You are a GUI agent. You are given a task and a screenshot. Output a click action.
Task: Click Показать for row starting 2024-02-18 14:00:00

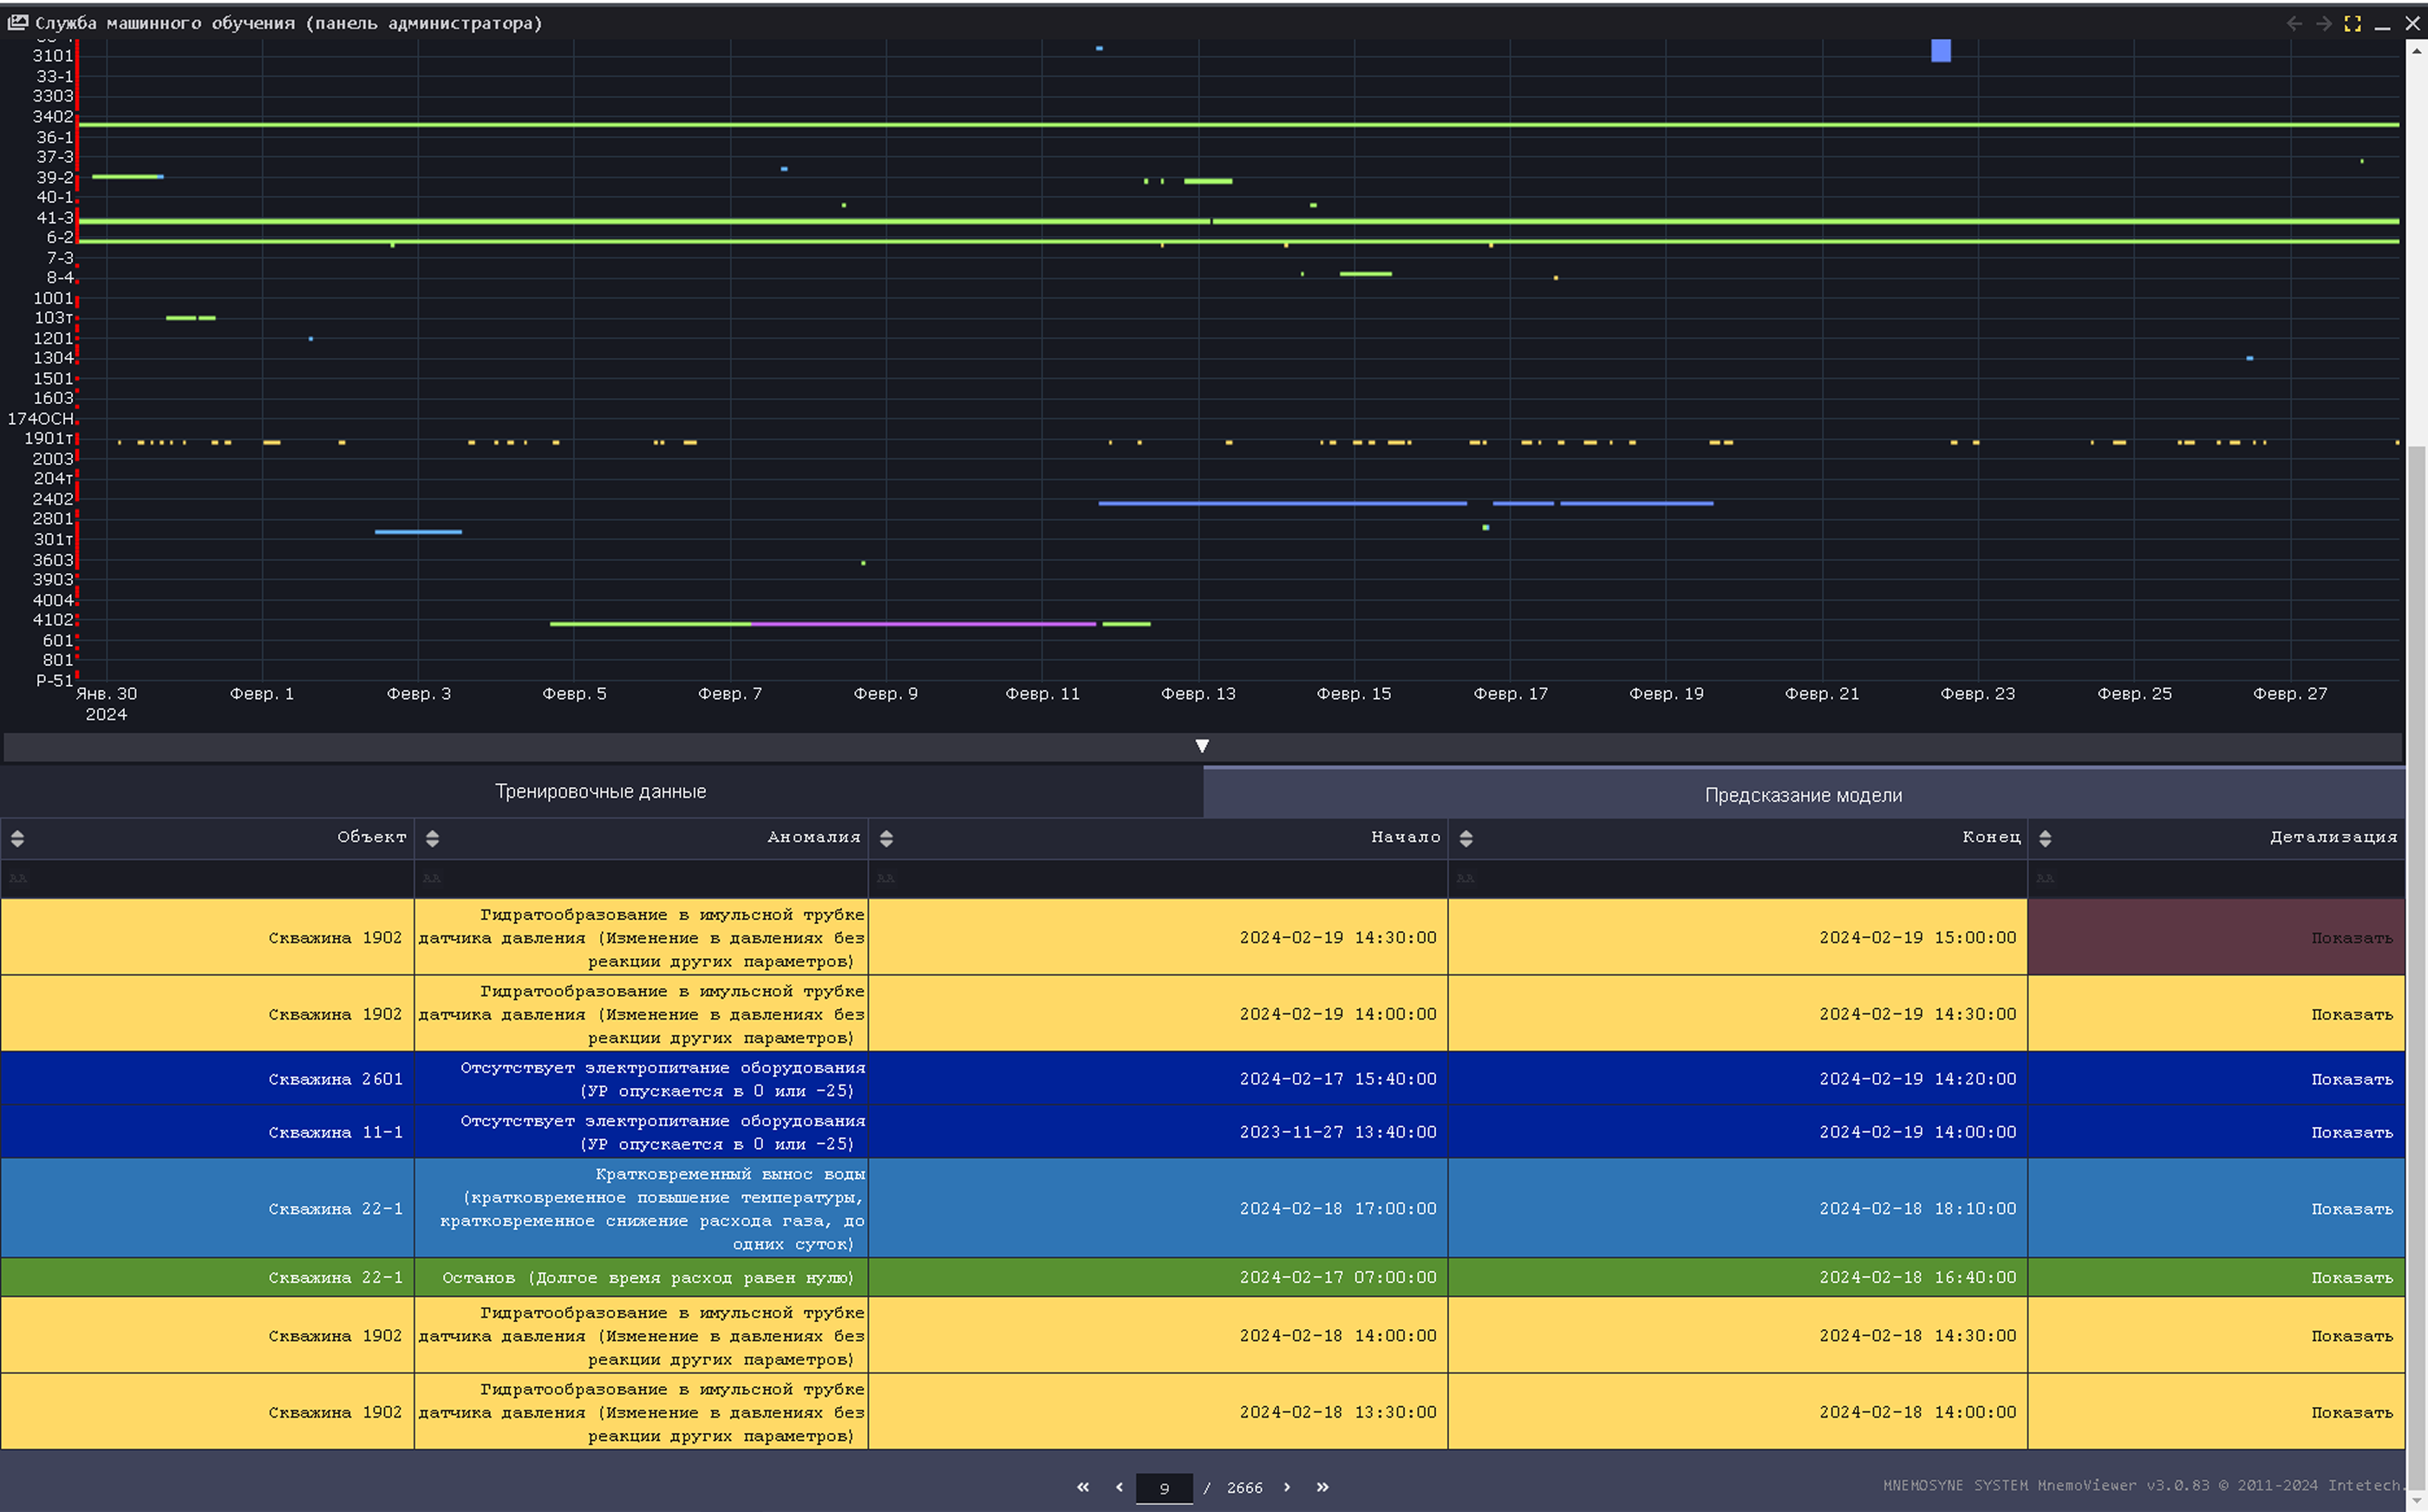click(x=2351, y=1336)
